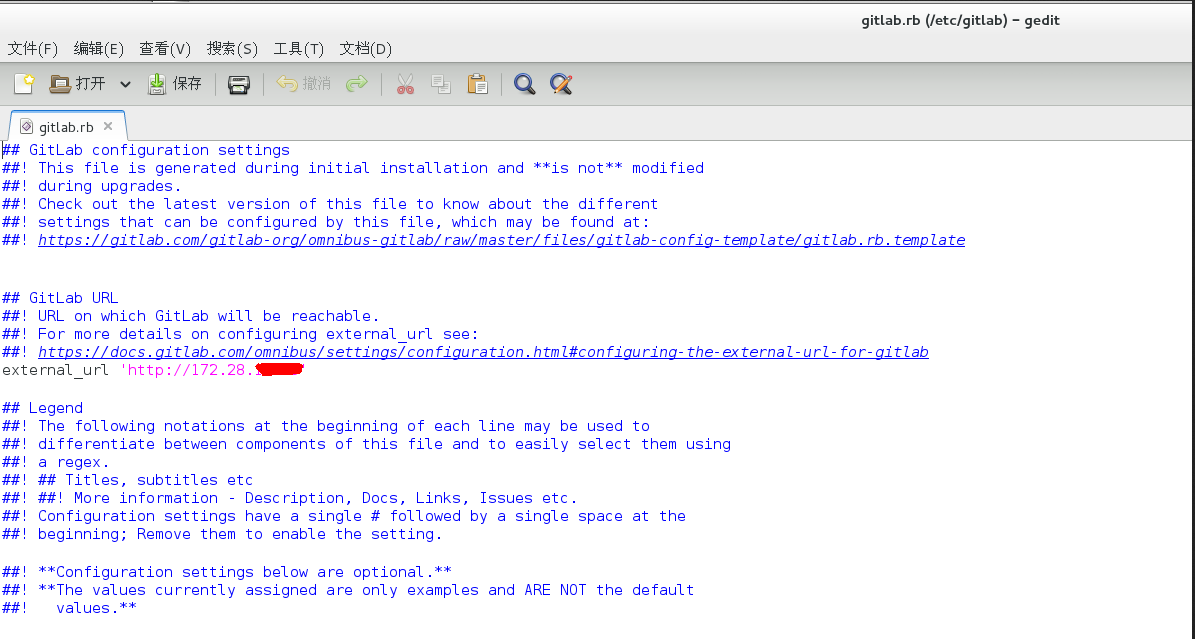Open Find with magnifier icon

click(x=524, y=84)
